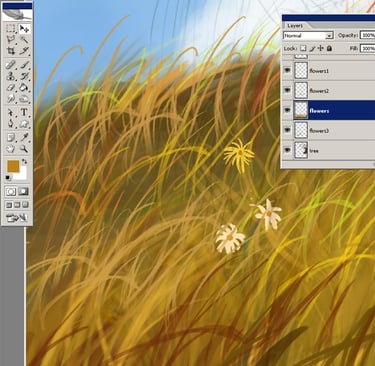
Task: Select the Paint Bucket tool
Action: (x=24, y=88)
